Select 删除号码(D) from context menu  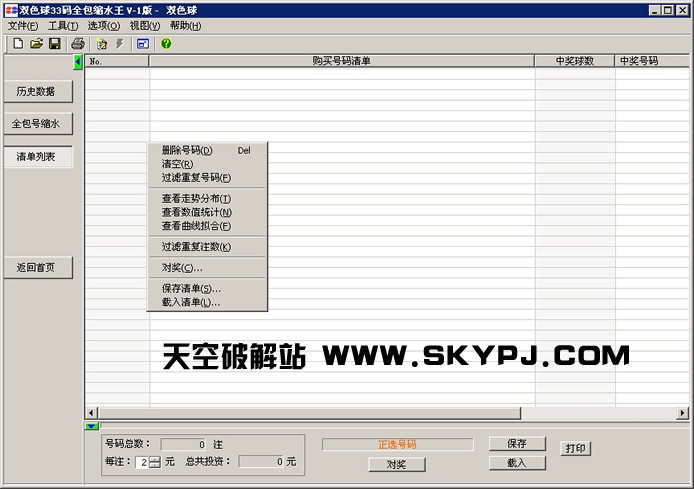coord(187,151)
